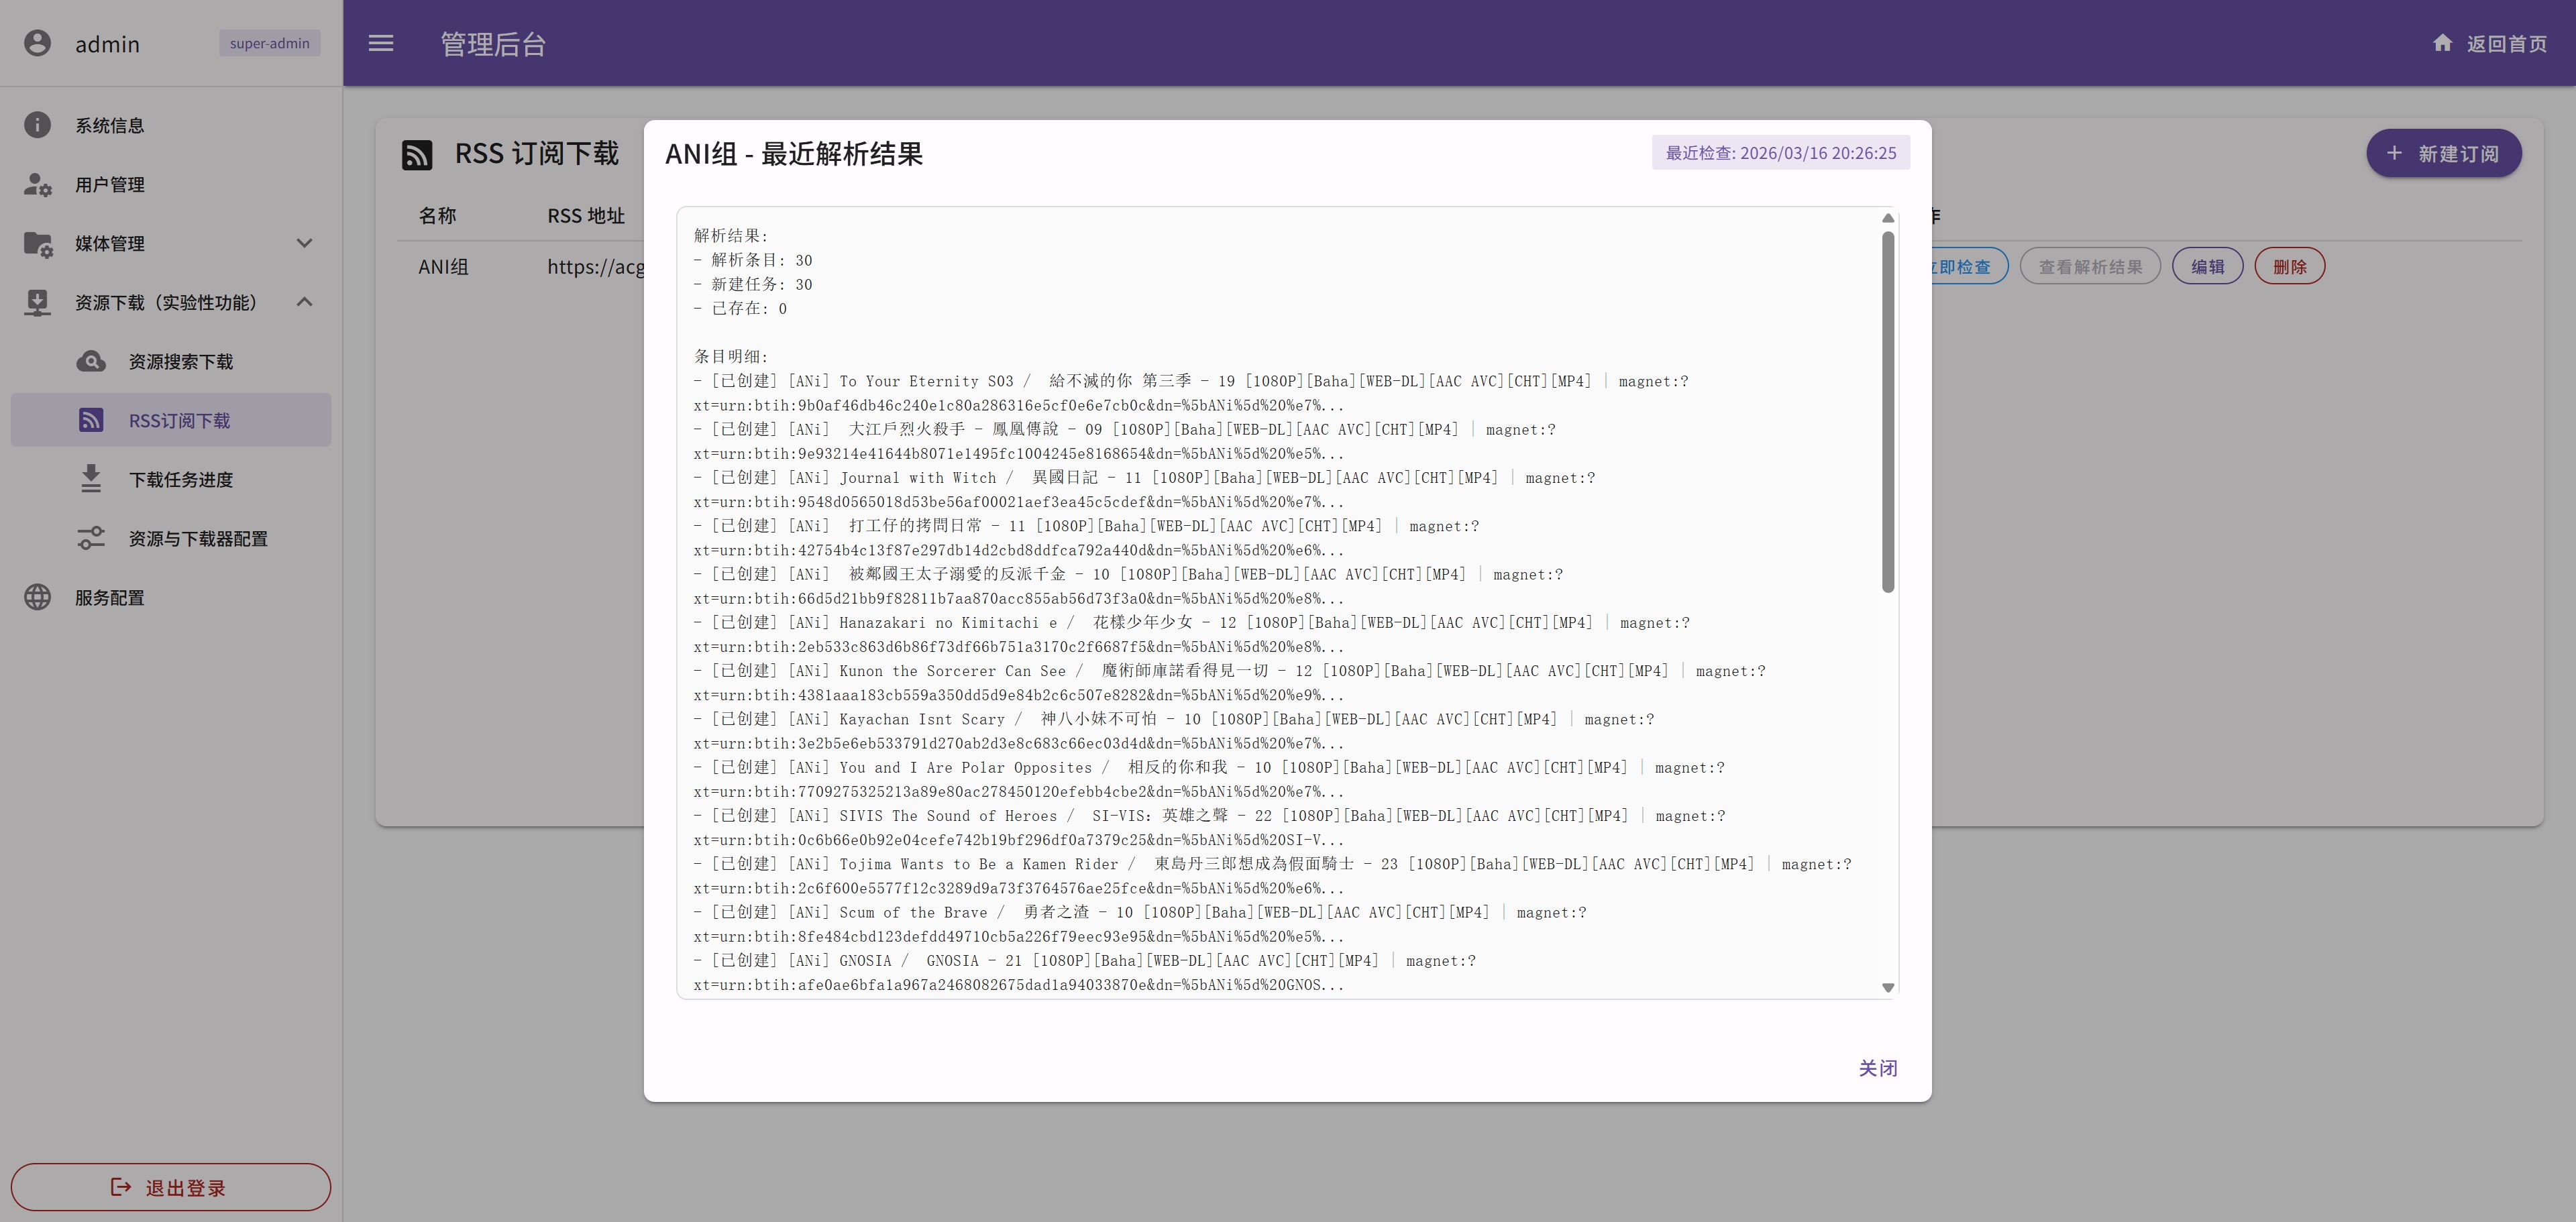Image resolution: width=2576 pixels, height=1222 pixels.
Task: Click the 用户管理 user settings icon
Action: [x=37, y=184]
